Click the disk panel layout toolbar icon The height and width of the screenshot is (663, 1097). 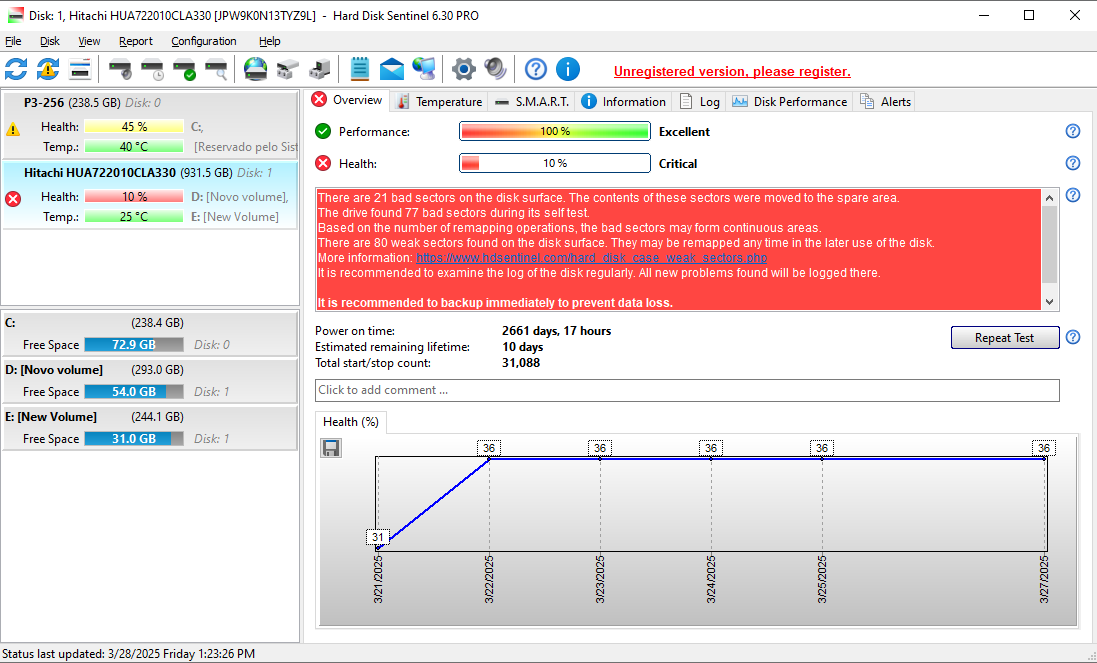coord(80,69)
